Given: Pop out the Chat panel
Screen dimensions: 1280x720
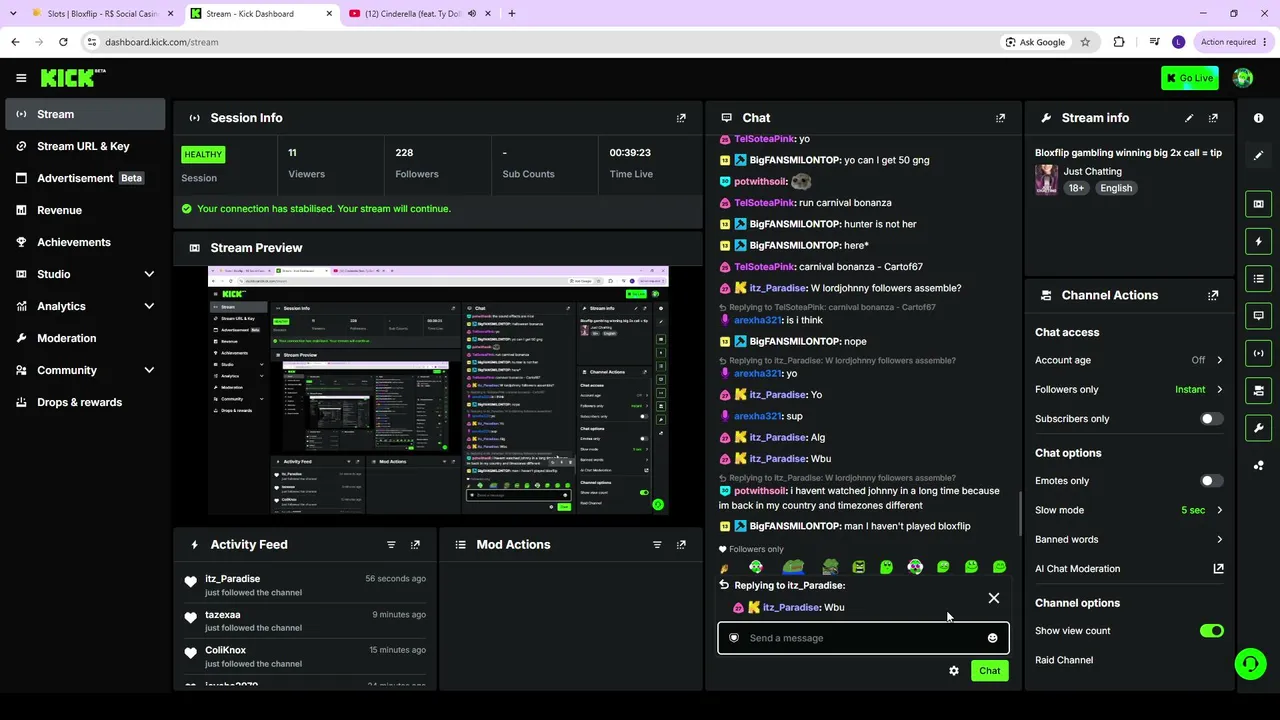Looking at the screenshot, I should point(1000,118).
